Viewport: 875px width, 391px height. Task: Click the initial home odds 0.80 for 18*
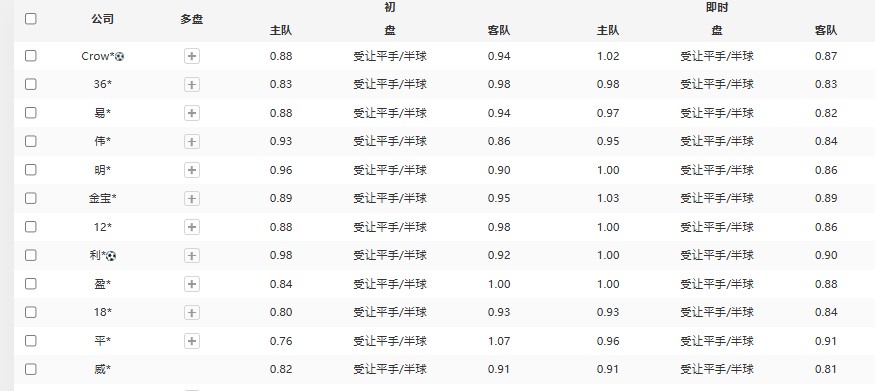click(x=281, y=312)
